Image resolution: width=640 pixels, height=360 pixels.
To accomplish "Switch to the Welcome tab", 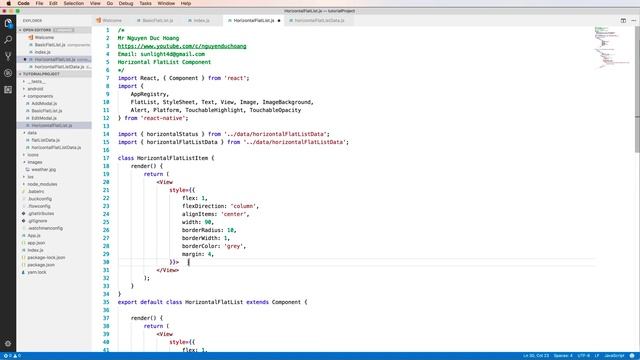I will [109, 20].
